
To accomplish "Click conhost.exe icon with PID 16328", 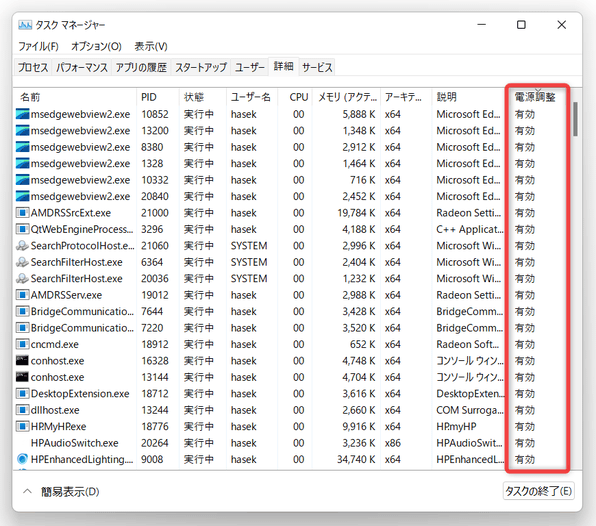I will pyautogui.click(x=22, y=360).
